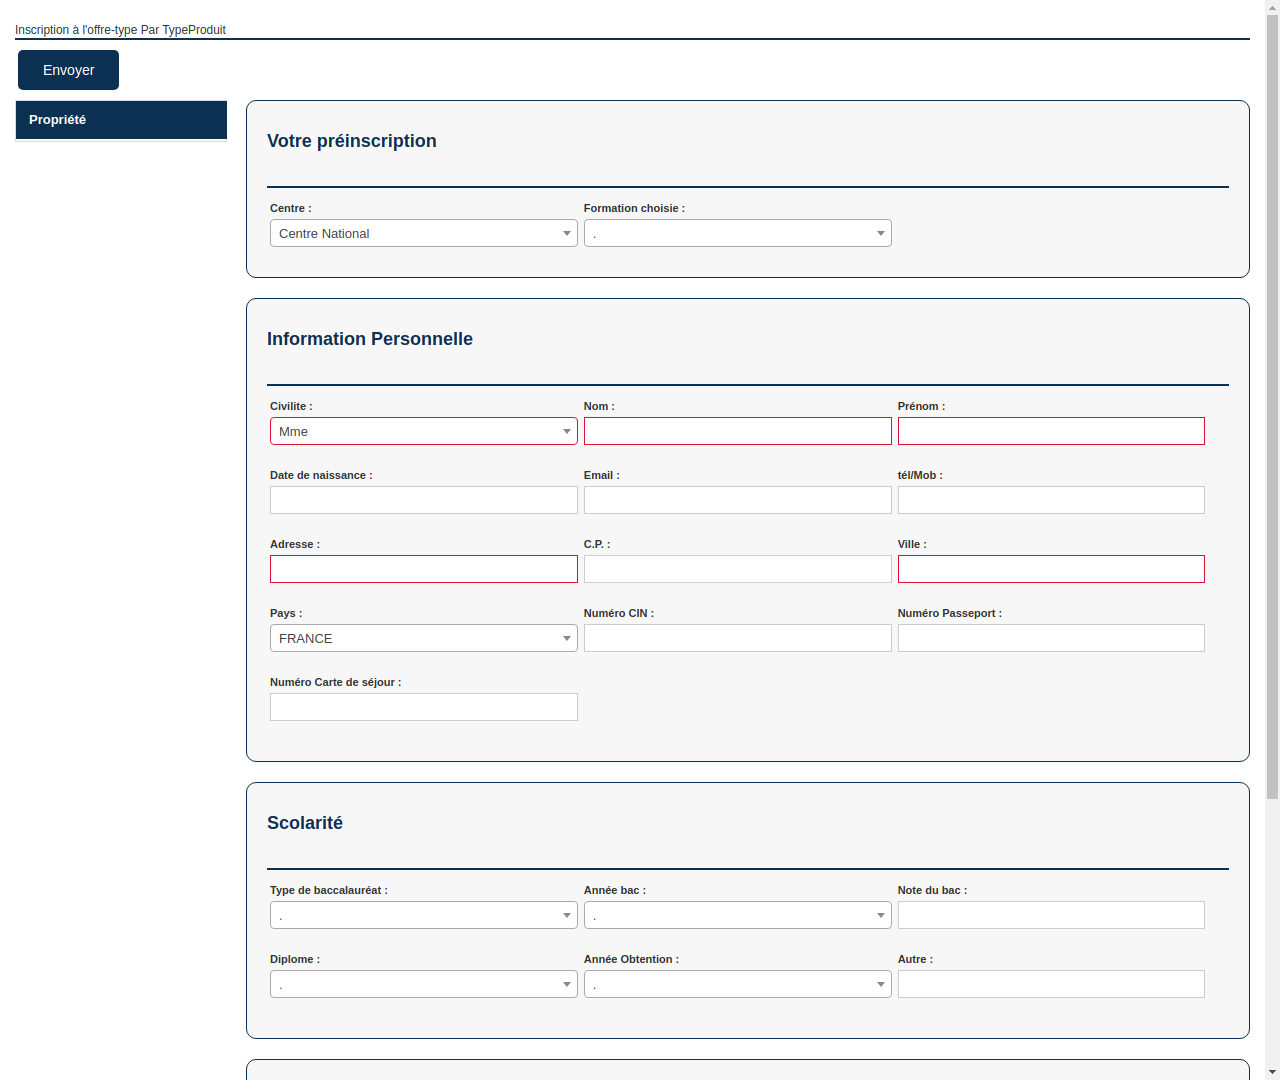Click inside the Nom field

tap(737, 431)
